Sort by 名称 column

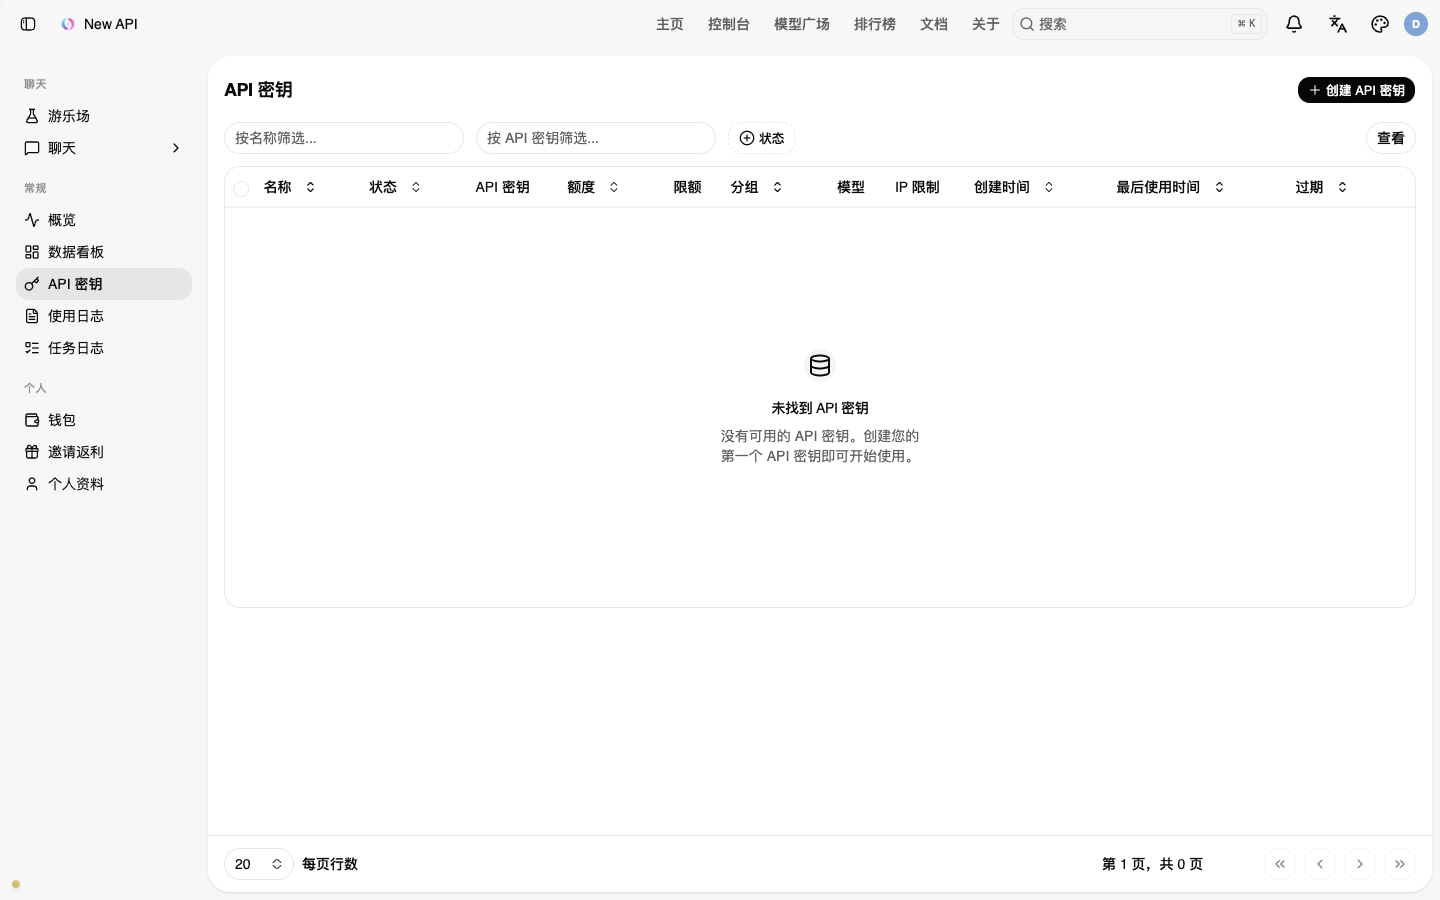coord(290,187)
